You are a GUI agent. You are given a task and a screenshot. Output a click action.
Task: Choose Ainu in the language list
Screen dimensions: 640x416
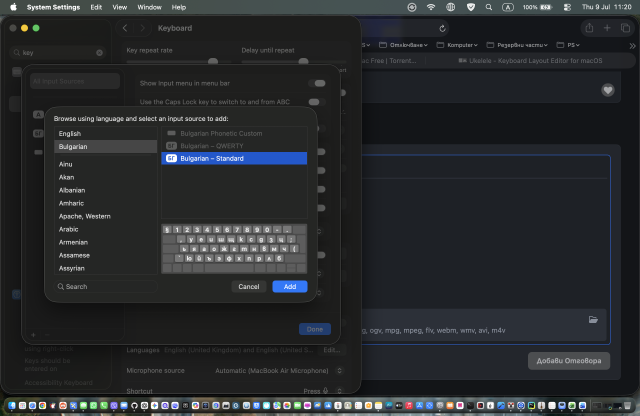point(105,164)
